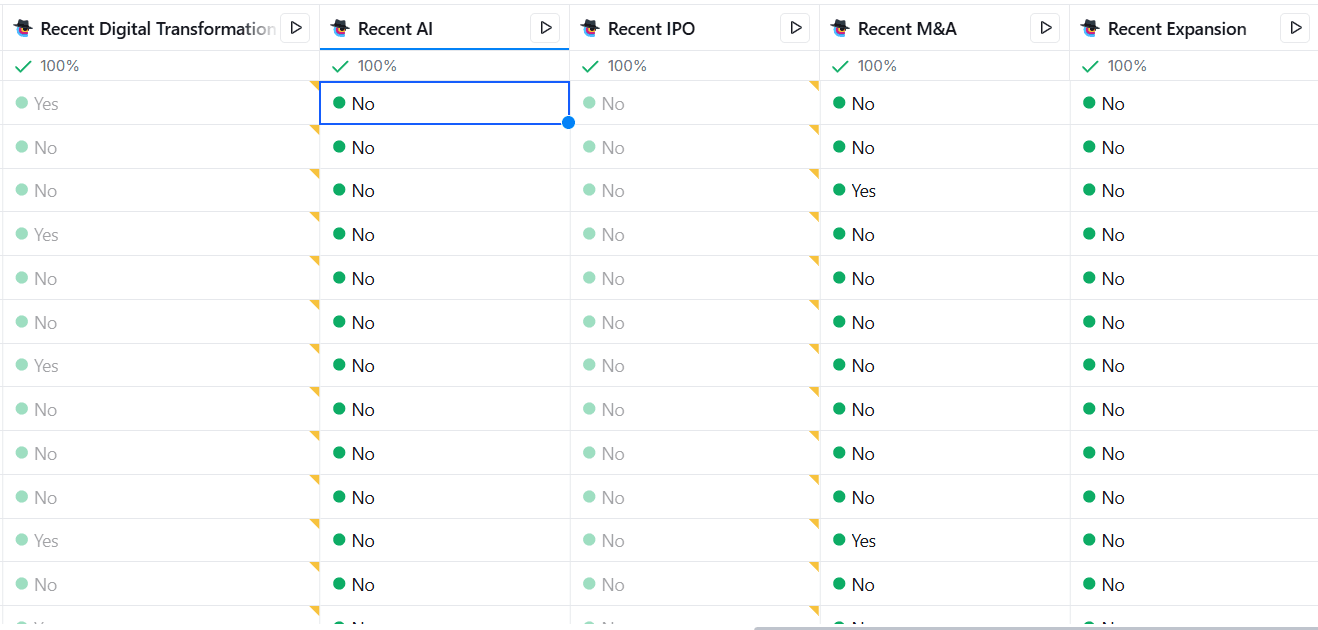Click the agent icon beside Recent Expansion
1318x630 pixels.
pyautogui.click(x=1090, y=28)
